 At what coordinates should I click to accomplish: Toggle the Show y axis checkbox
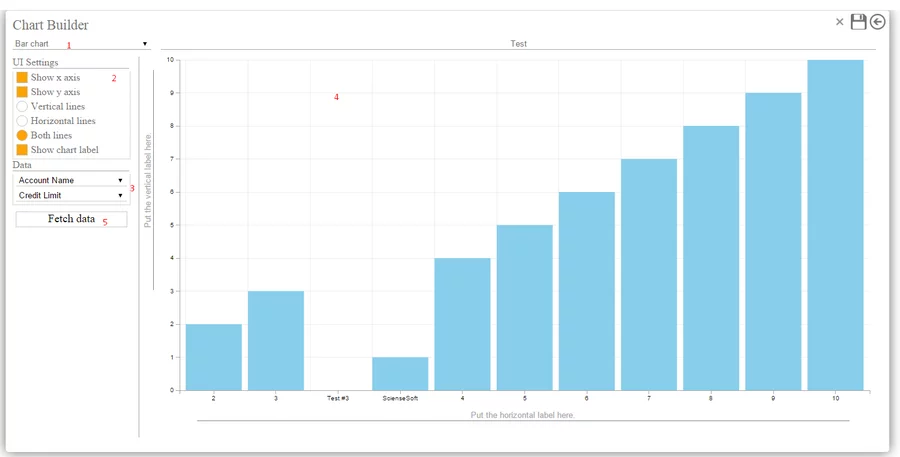[22, 92]
